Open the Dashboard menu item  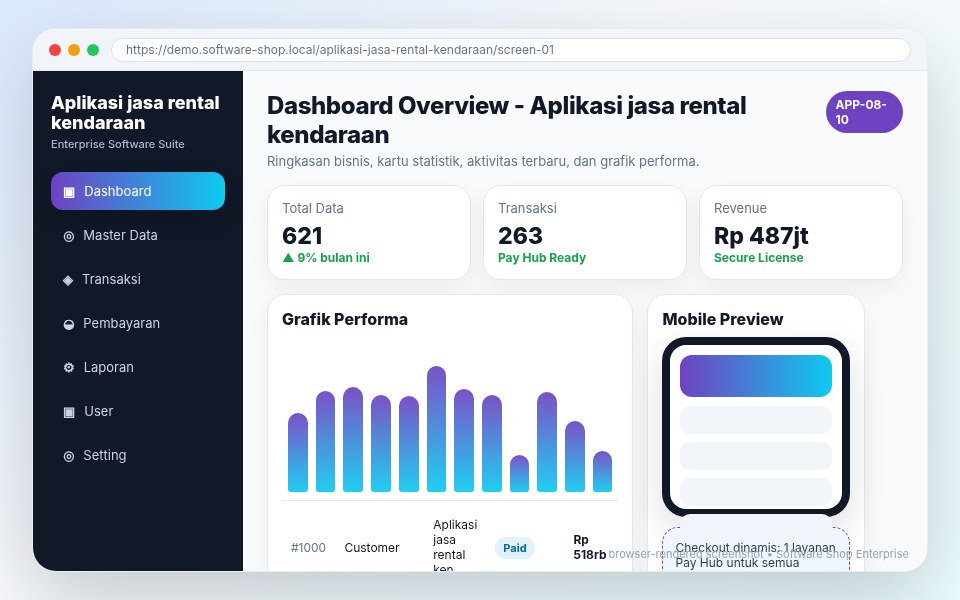[138, 191]
